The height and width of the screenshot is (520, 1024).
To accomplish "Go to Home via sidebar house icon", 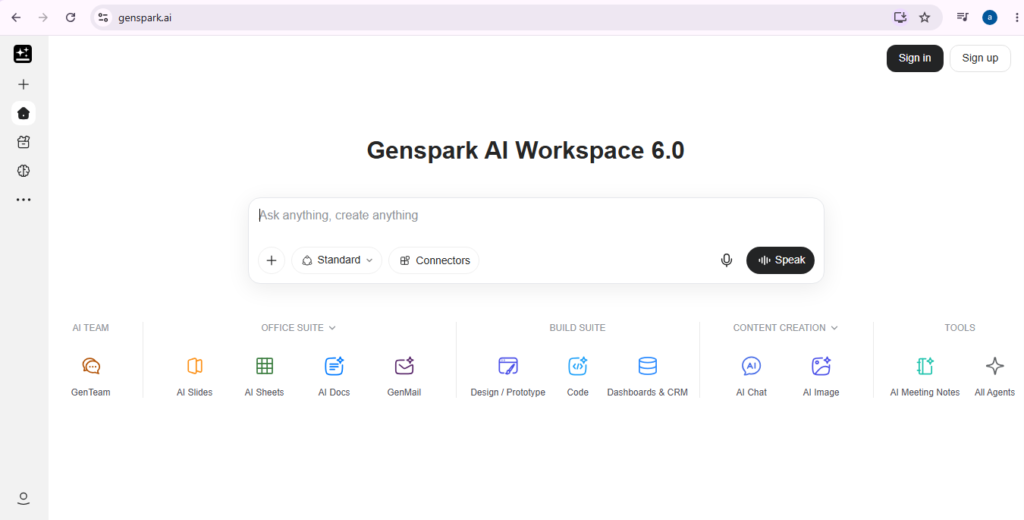I will [x=24, y=114].
